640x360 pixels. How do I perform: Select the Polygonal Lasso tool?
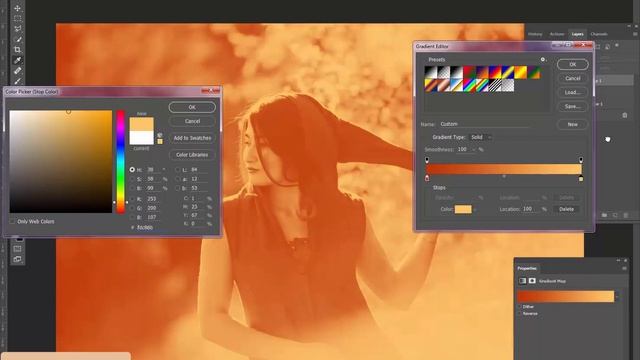click(x=17, y=29)
